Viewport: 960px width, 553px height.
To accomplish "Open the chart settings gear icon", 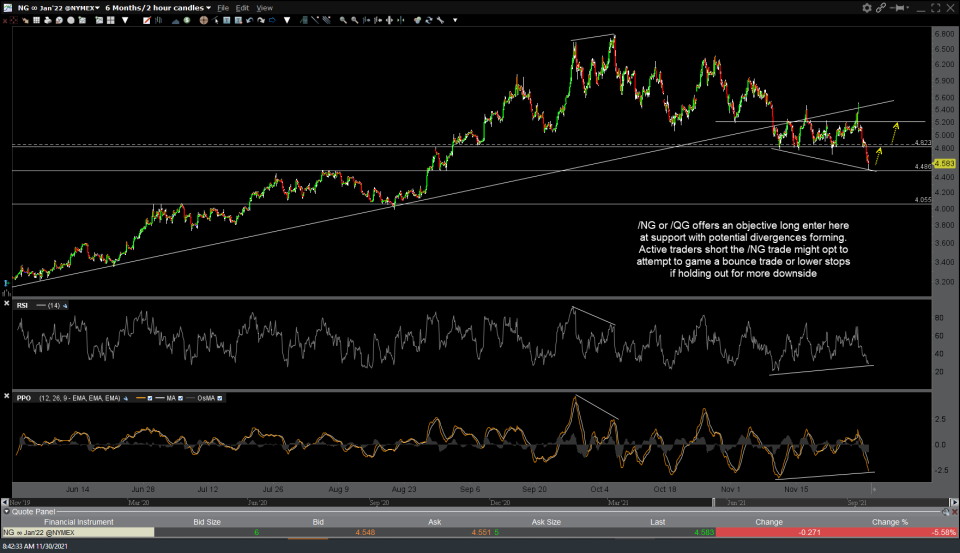I will click(867, 7).
